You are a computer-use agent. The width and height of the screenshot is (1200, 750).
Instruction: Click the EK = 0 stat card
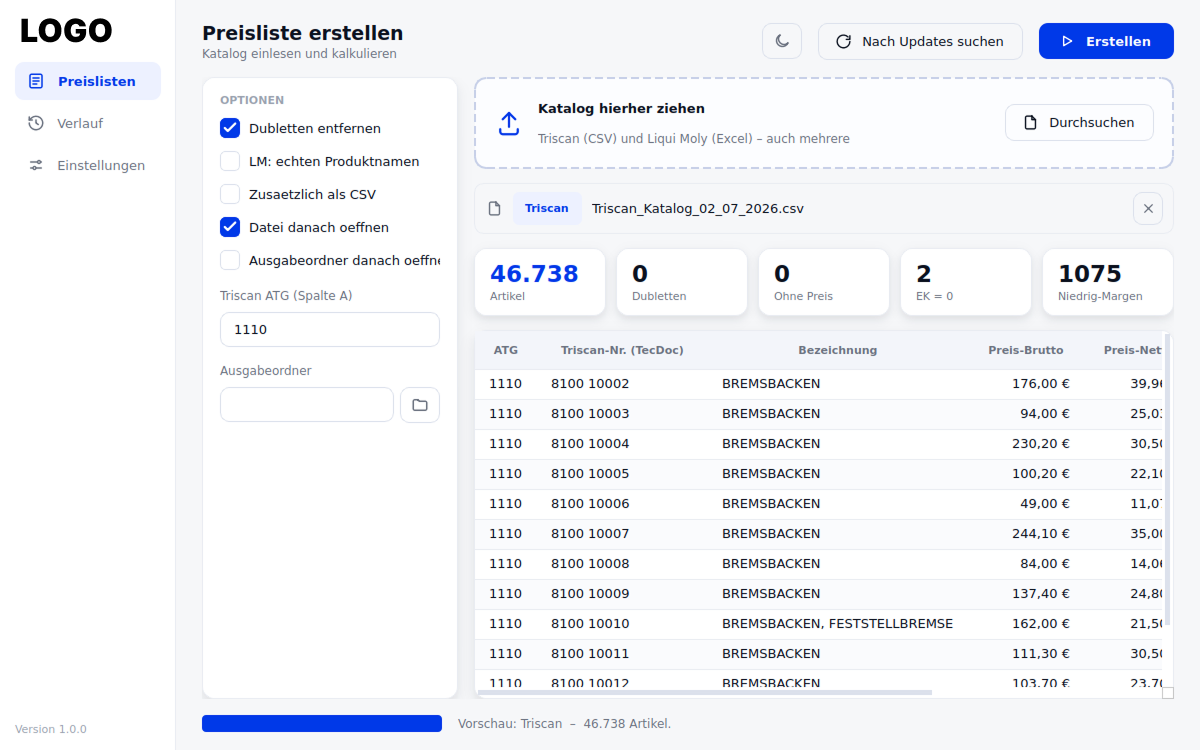pos(966,282)
